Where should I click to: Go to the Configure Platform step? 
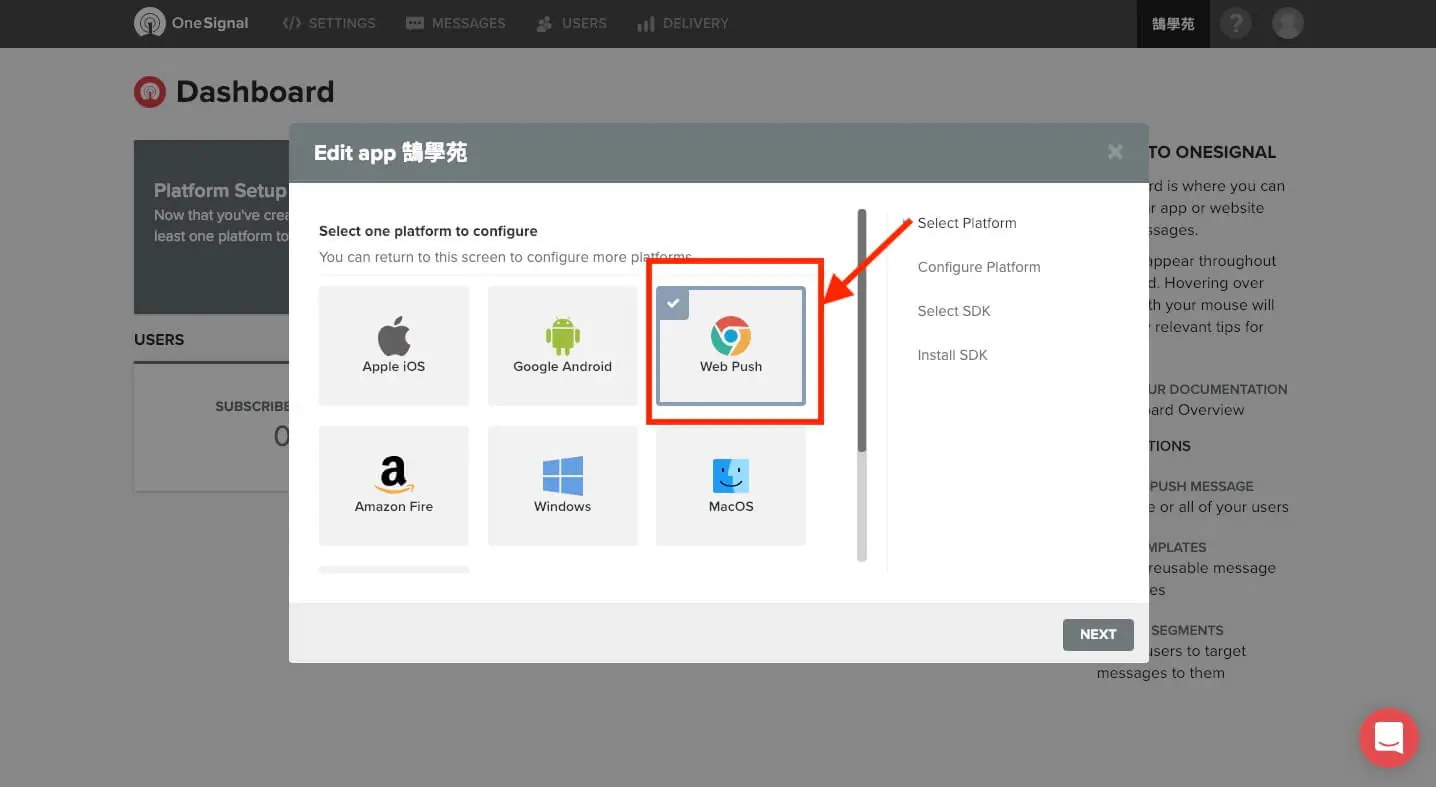tap(979, 267)
